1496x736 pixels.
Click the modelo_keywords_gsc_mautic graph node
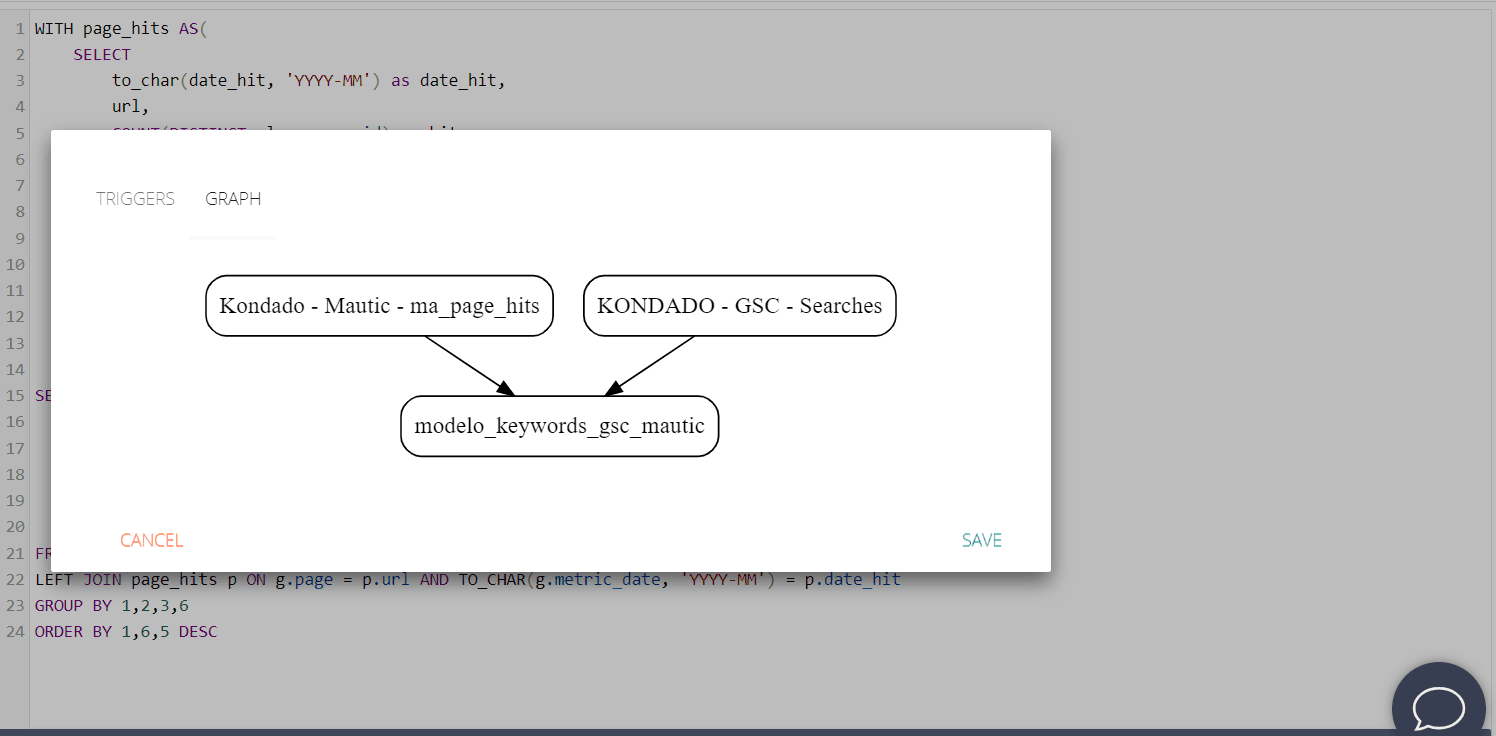click(559, 426)
